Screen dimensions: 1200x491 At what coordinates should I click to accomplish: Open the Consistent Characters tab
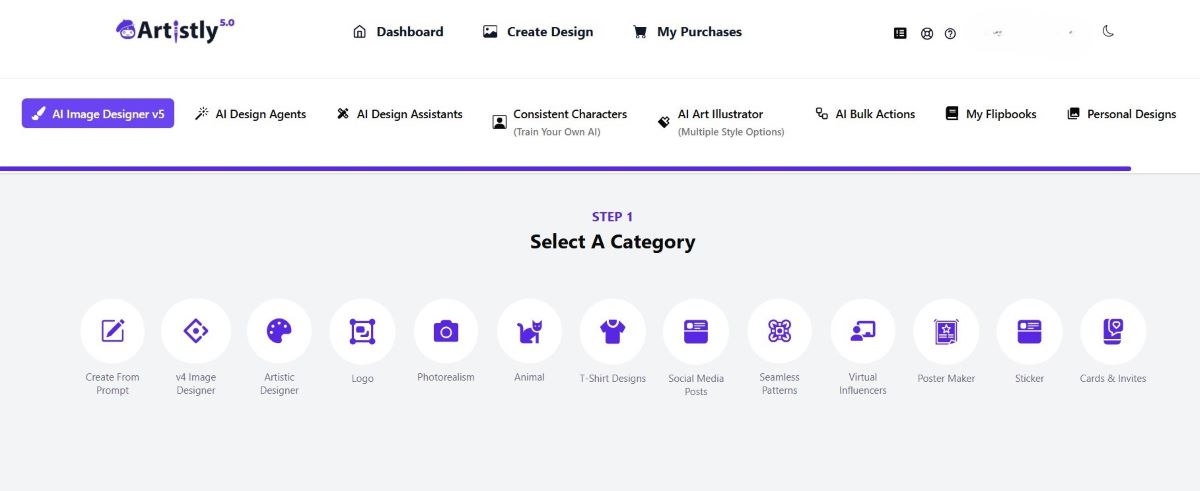[559, 121]
